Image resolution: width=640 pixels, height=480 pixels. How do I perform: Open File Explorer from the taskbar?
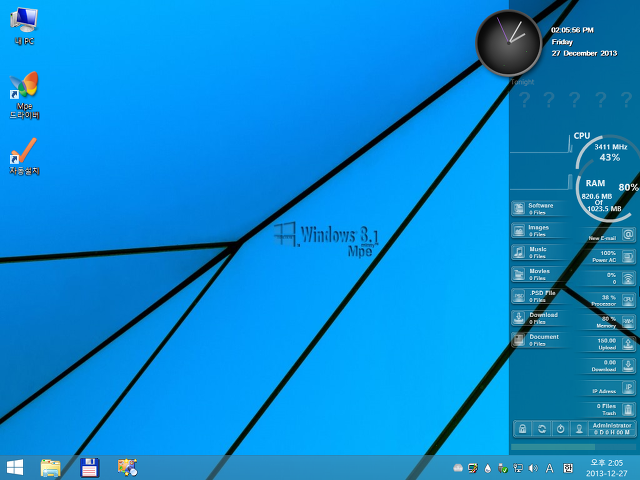(x=51, y=468)
